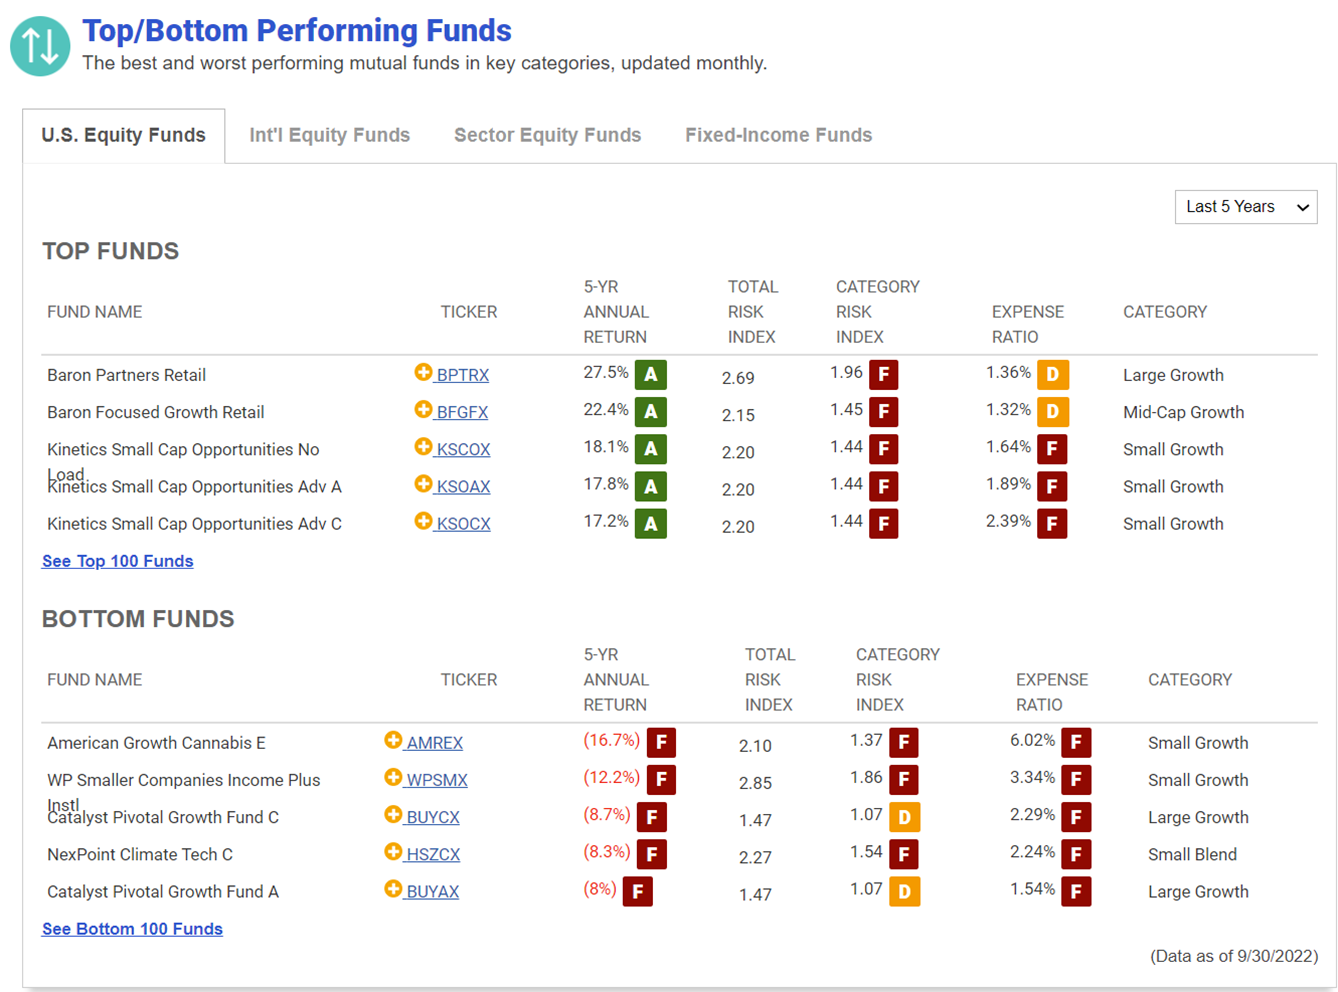Image resolution: width=1338 pixels, height=992 pixels.
Task: Click the plus icon beside BFGFX ticker
Action: click(x=423, y=409)
